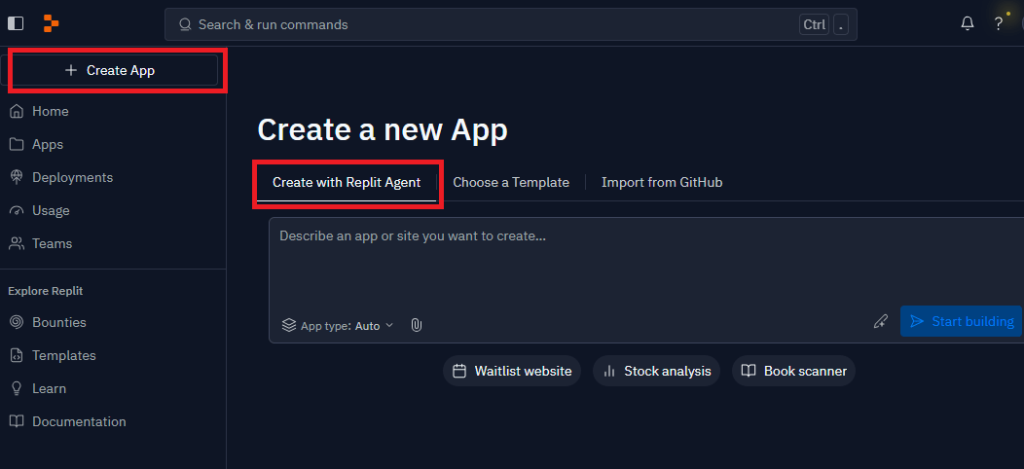Image resolution: width=1024 pixels, height=469 pixels.
Task: Click the Search & run commands field
Action: pos(511,25)
